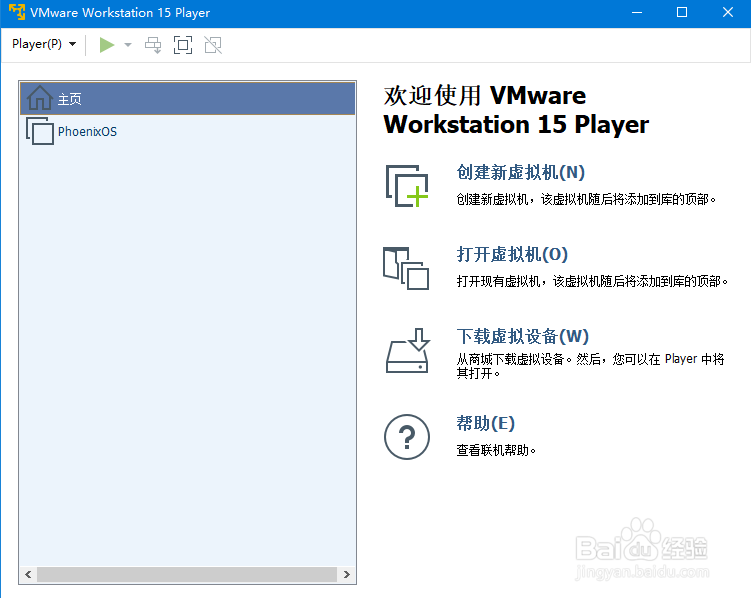Image resolution: width=751 pixels, height=598 pixels.
Task: Click the download virtual appliance icon
Action: tap(408, 351)
